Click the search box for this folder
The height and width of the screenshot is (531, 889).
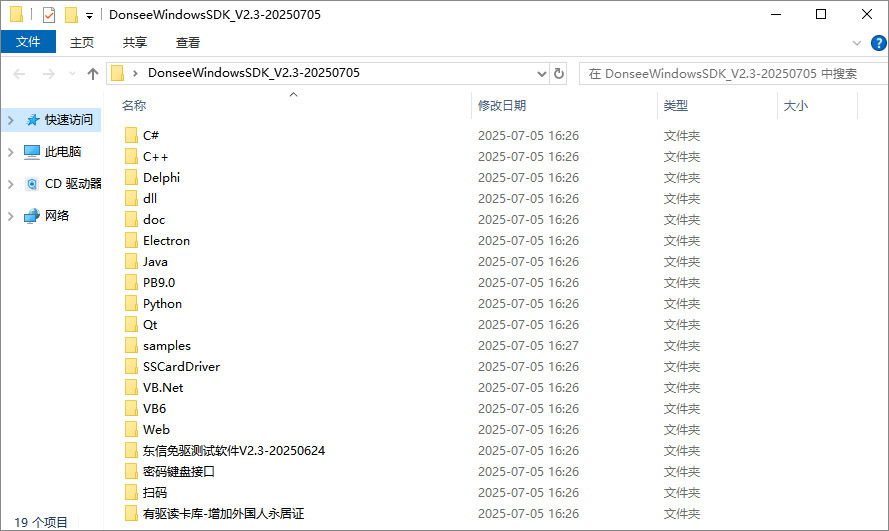point(730,73)
